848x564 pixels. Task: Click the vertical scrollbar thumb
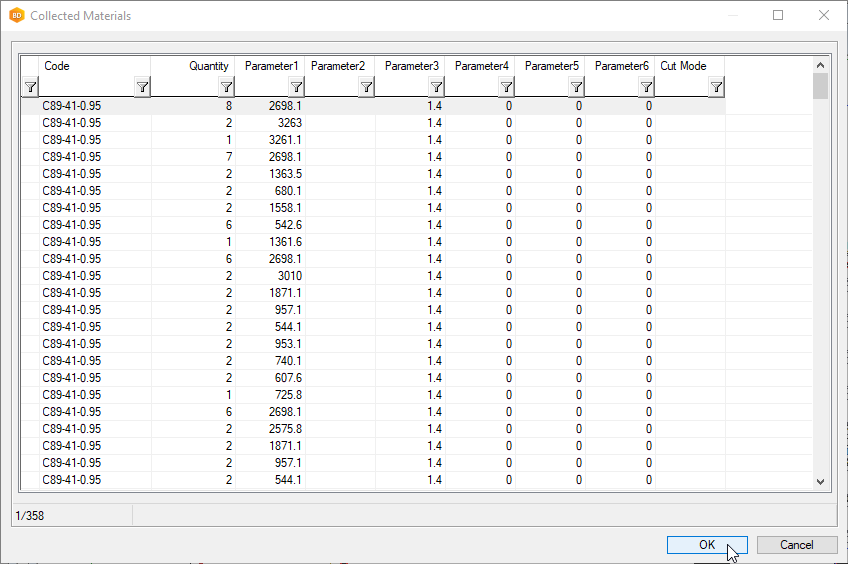click(x=820, y=86)
